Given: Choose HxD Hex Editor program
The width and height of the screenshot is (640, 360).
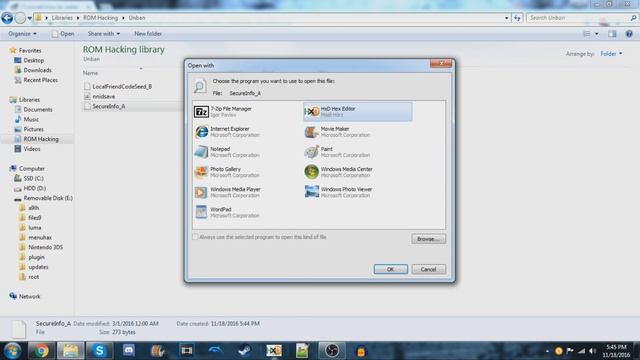Looking at the screenshot, I should 358,111.
